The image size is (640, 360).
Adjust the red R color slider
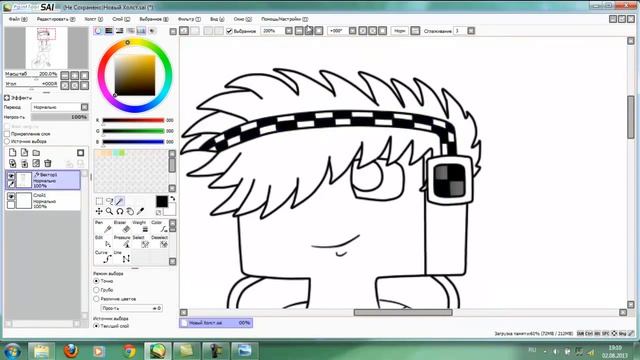point(133,120)
